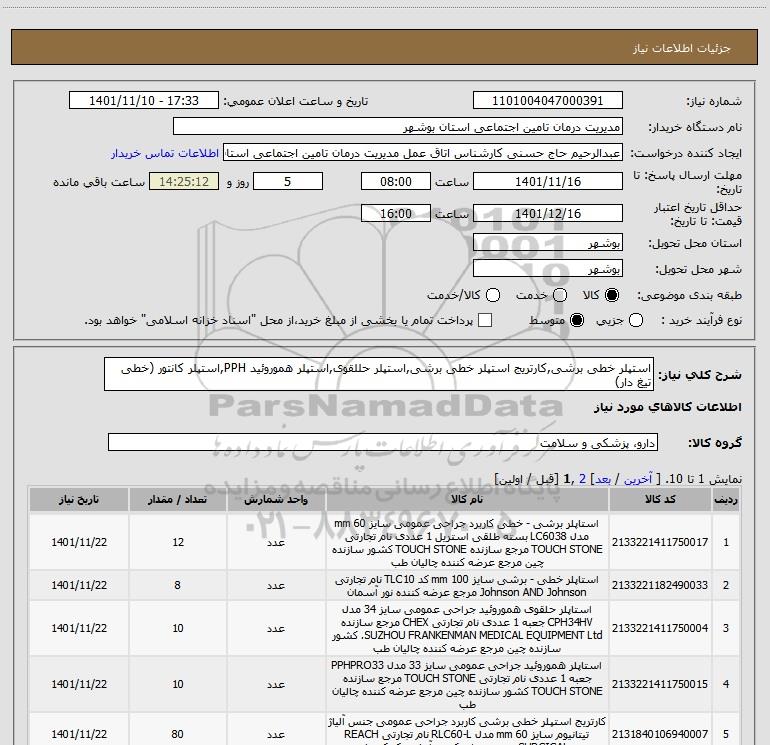
Task: Click quantity 80 in row 5
Action: point(178,734)
